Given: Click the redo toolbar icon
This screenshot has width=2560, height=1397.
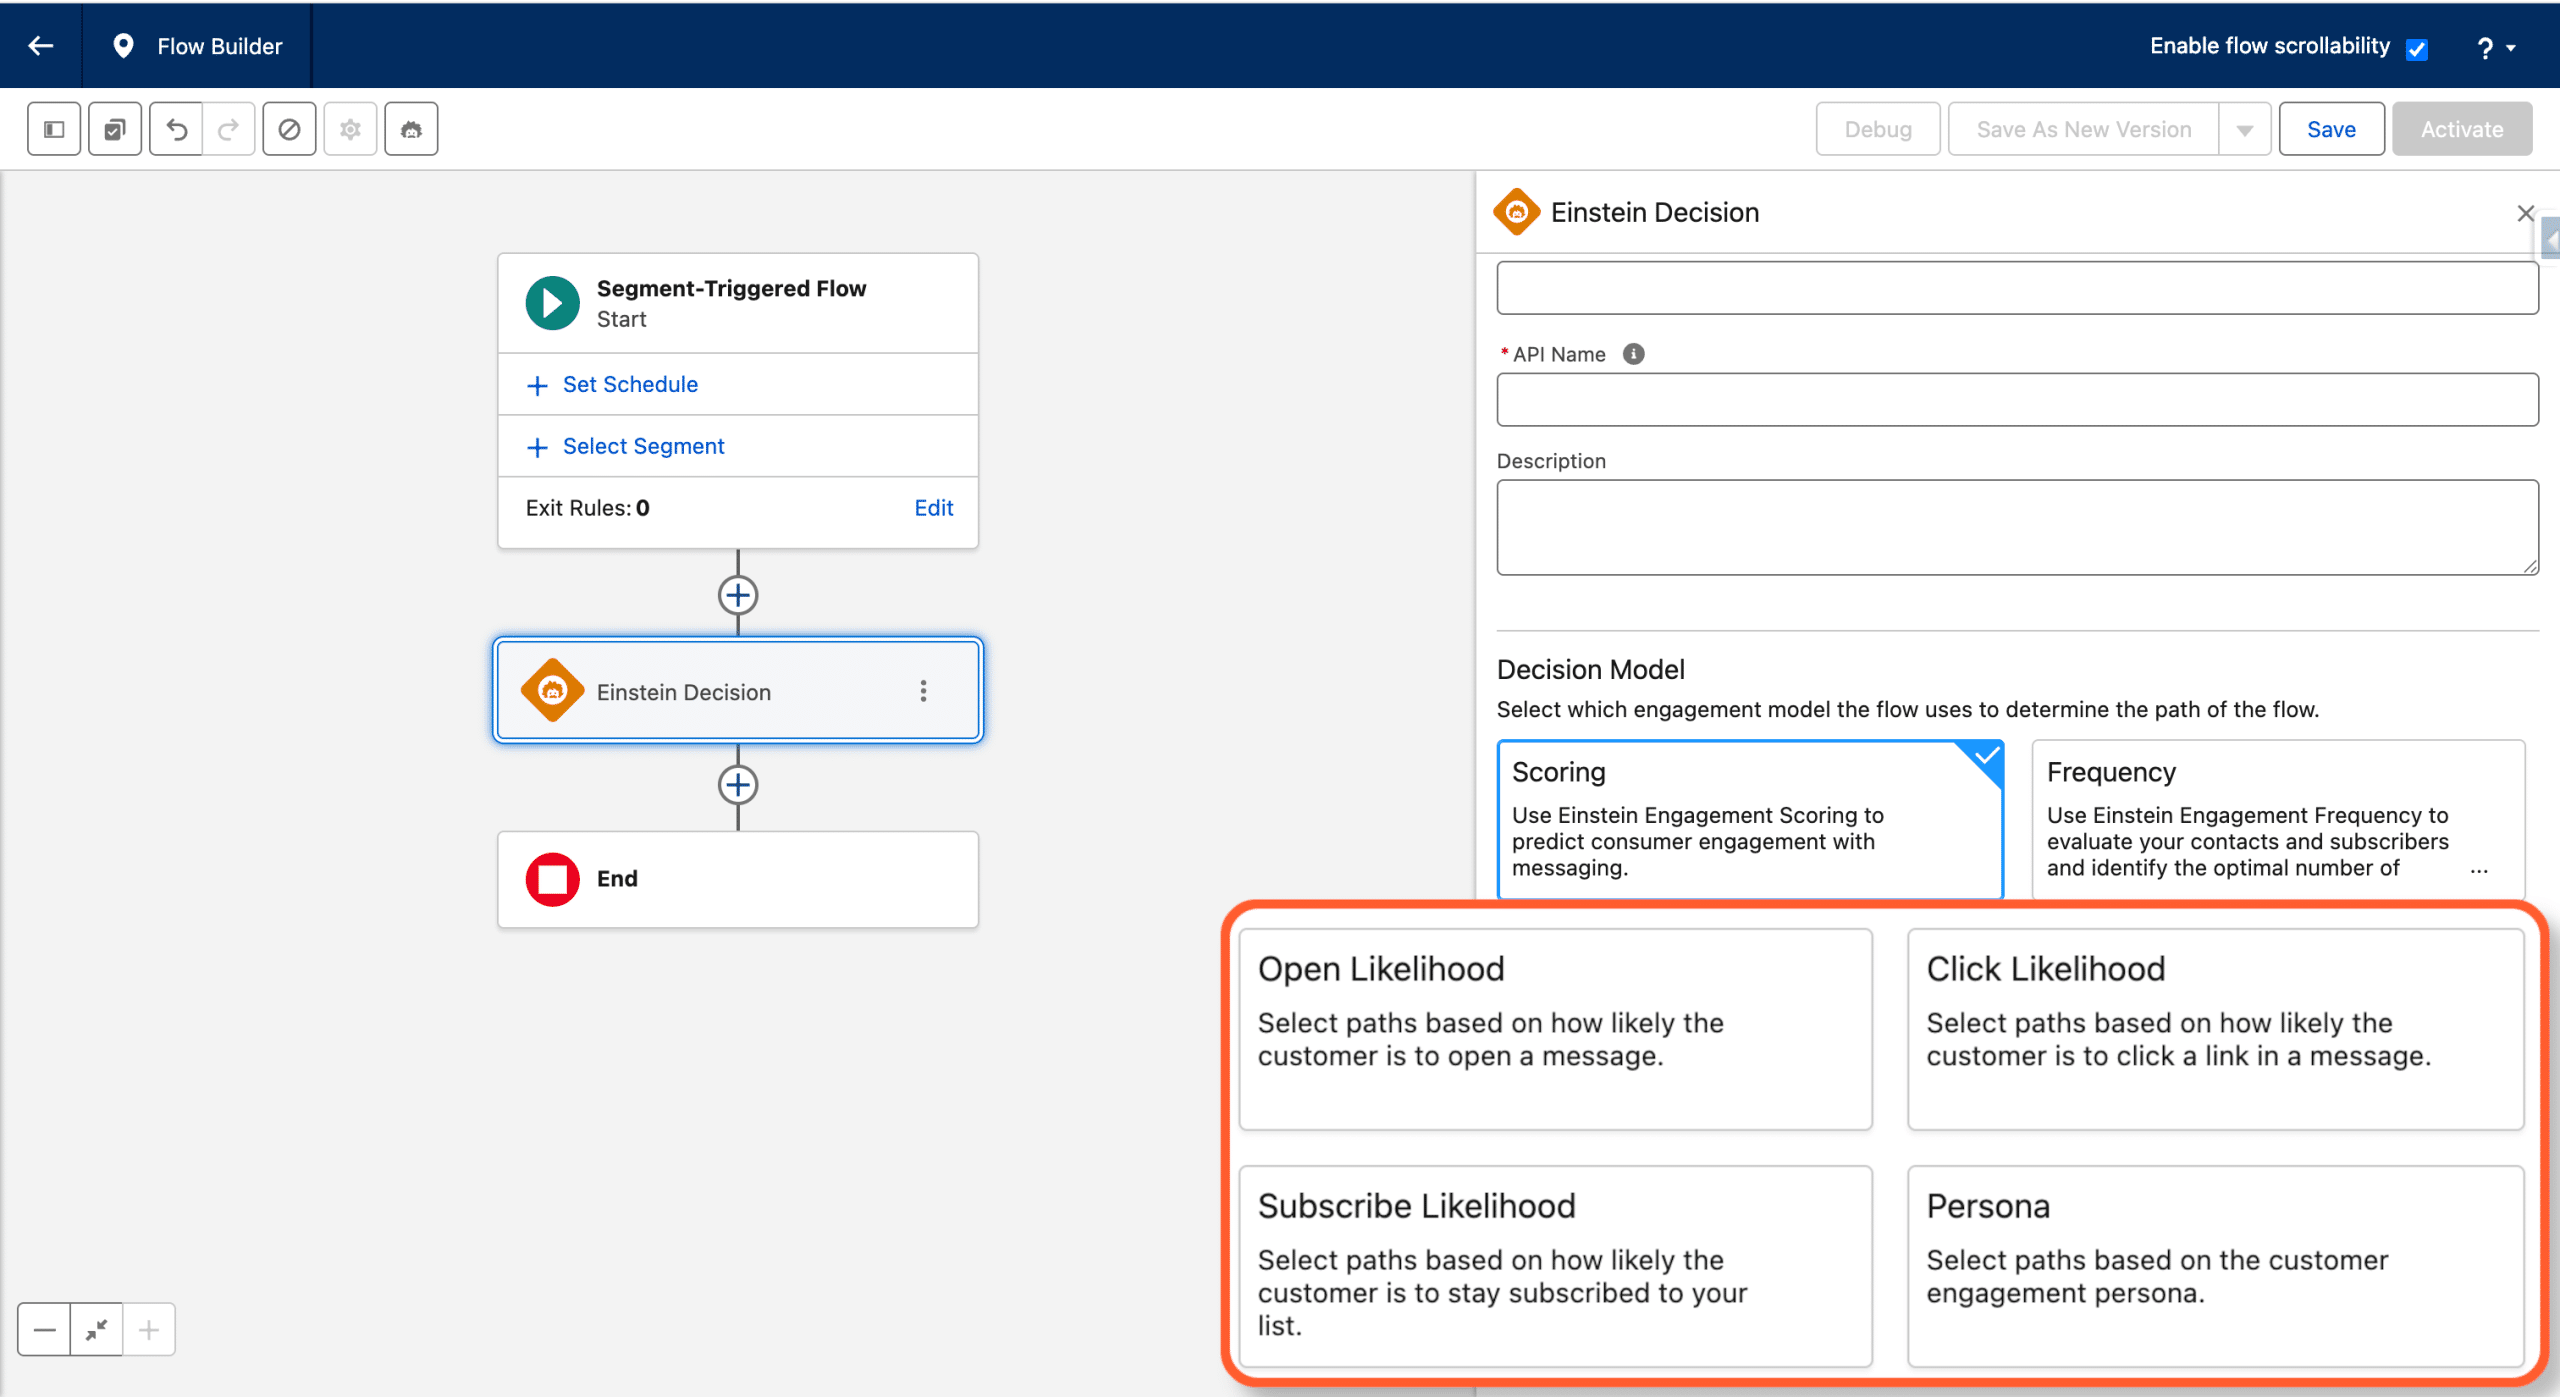Looking at the screenshot, I should (x=228, y=129).
